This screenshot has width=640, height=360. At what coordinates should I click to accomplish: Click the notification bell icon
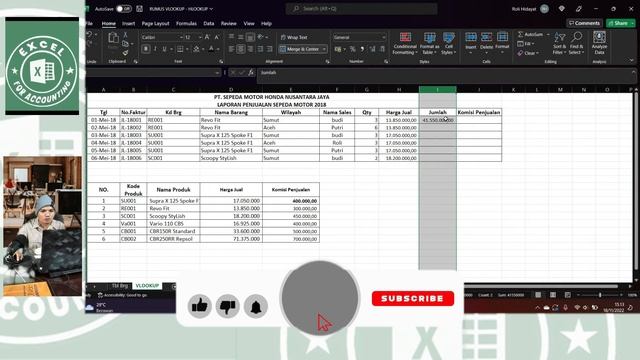[x=256, y=307]
